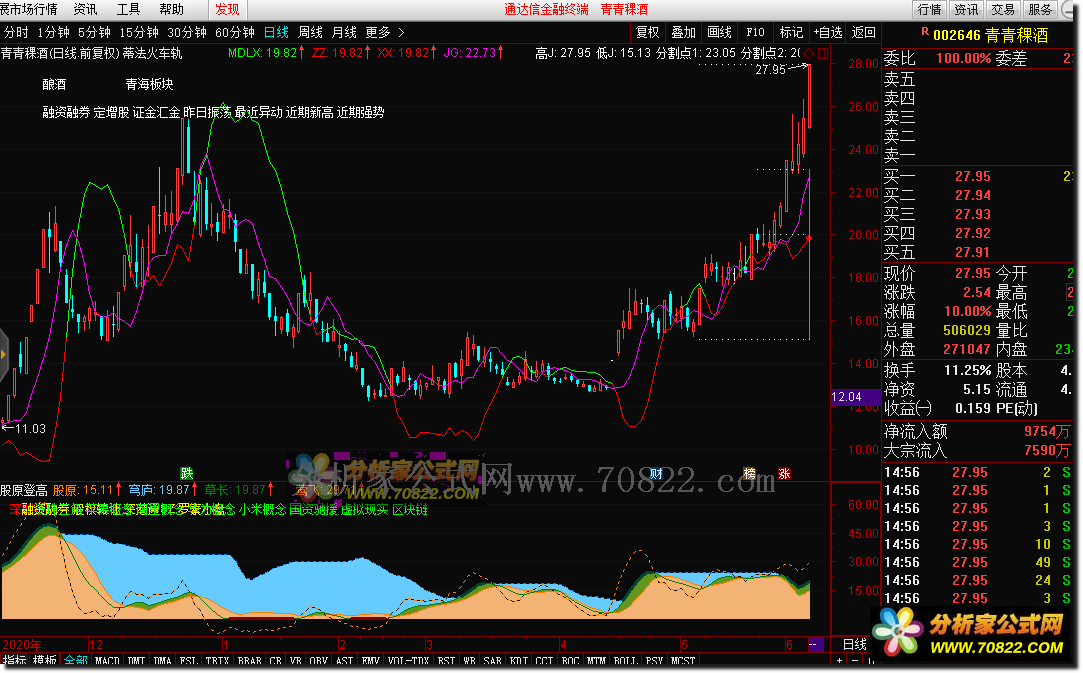Click the red 涨 marker on the chart
Viewport: 1083px width, 673px height.
pyautogui.click(x=784, y=473)
